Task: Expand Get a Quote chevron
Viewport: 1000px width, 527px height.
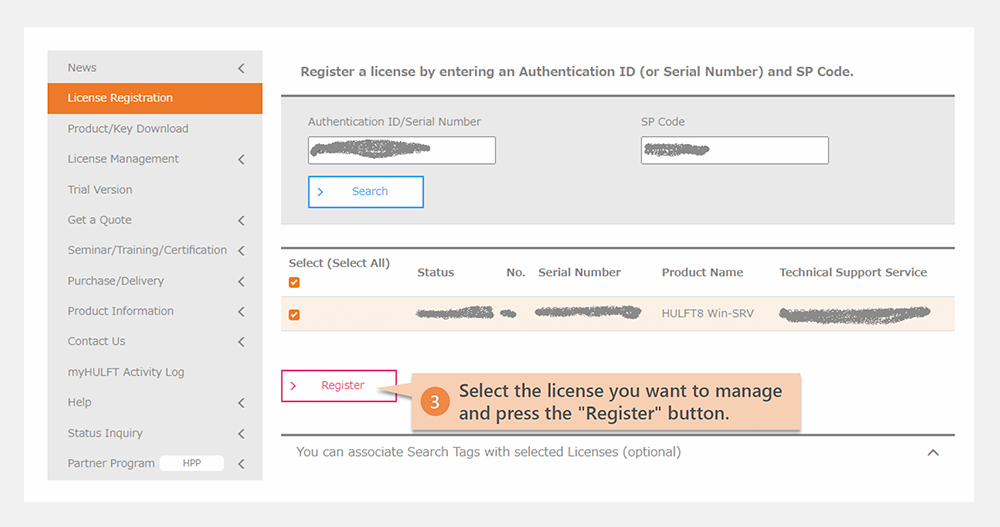Action: [241, 220]
